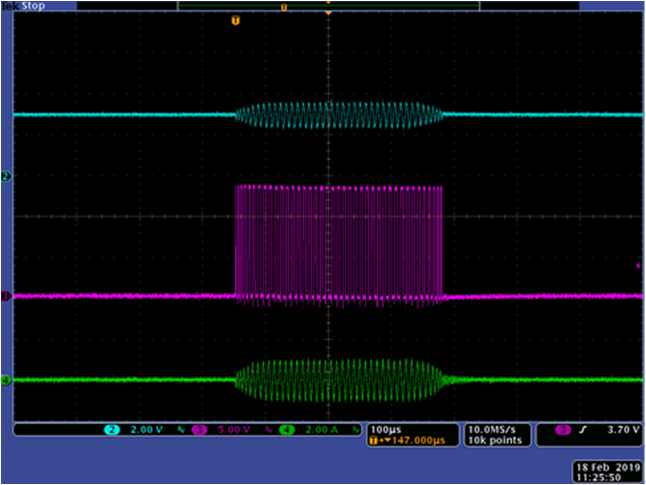This screenshot has width=646, height=485.
Task: Click the orange trigger position marker at top
Action: point(236,20)
